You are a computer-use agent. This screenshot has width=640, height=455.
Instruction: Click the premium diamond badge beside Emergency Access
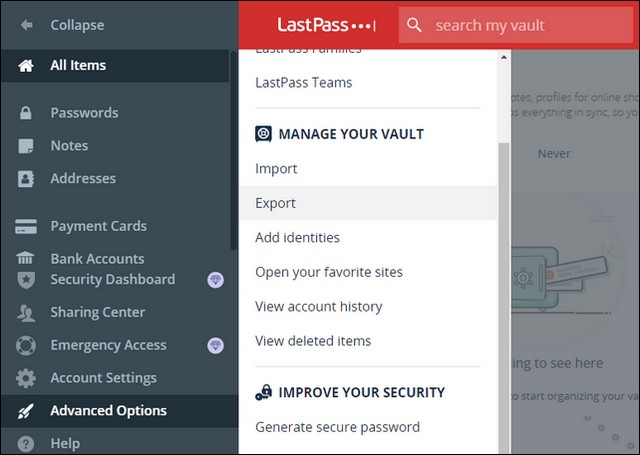point(215,345)
